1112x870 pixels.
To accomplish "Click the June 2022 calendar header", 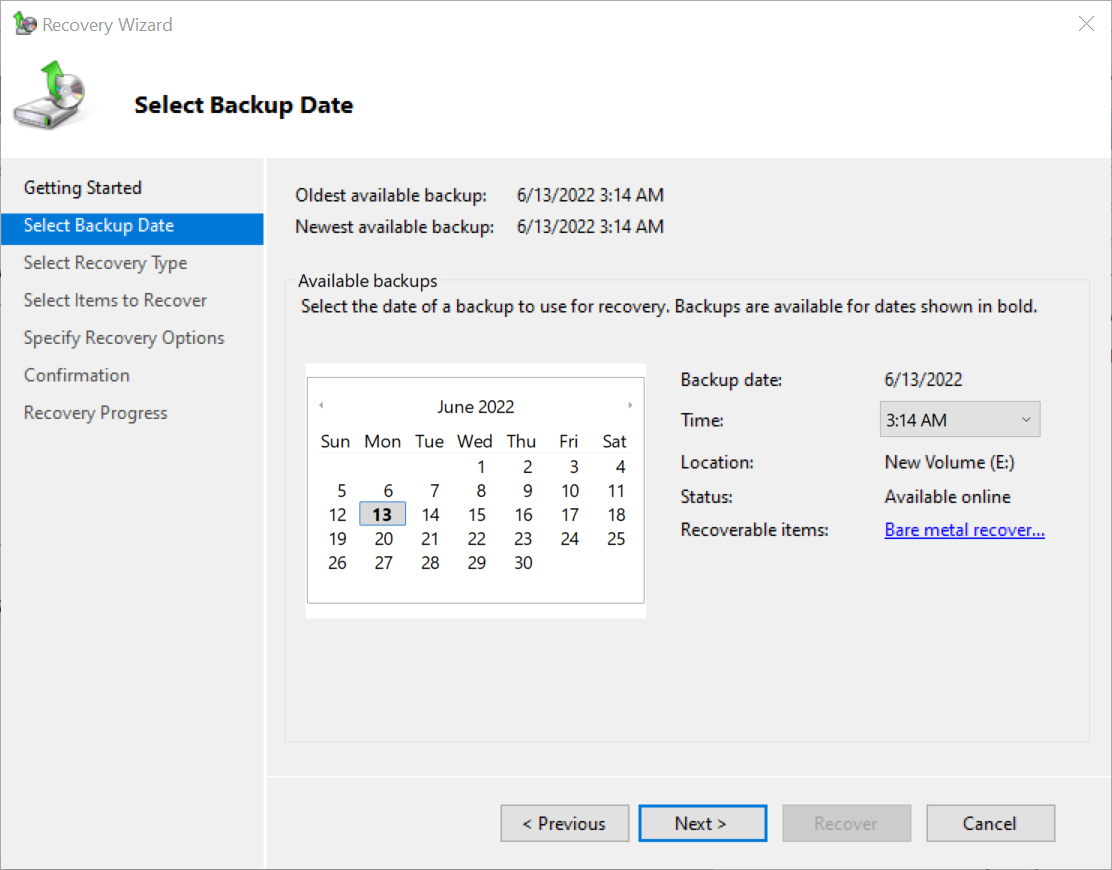I will [475, 406].
